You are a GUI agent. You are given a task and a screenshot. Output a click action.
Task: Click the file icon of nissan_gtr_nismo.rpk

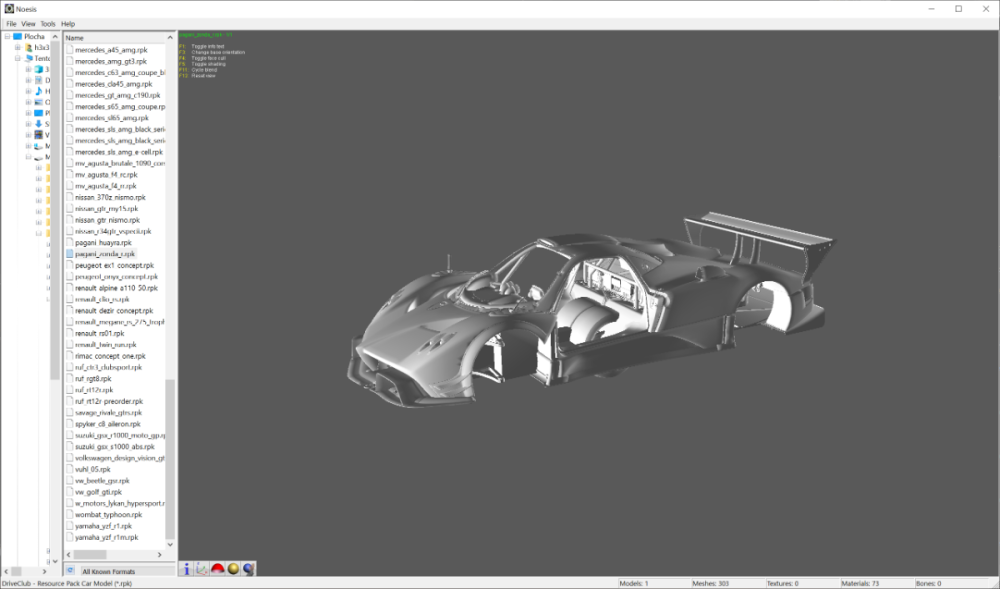tap(70, 220)
